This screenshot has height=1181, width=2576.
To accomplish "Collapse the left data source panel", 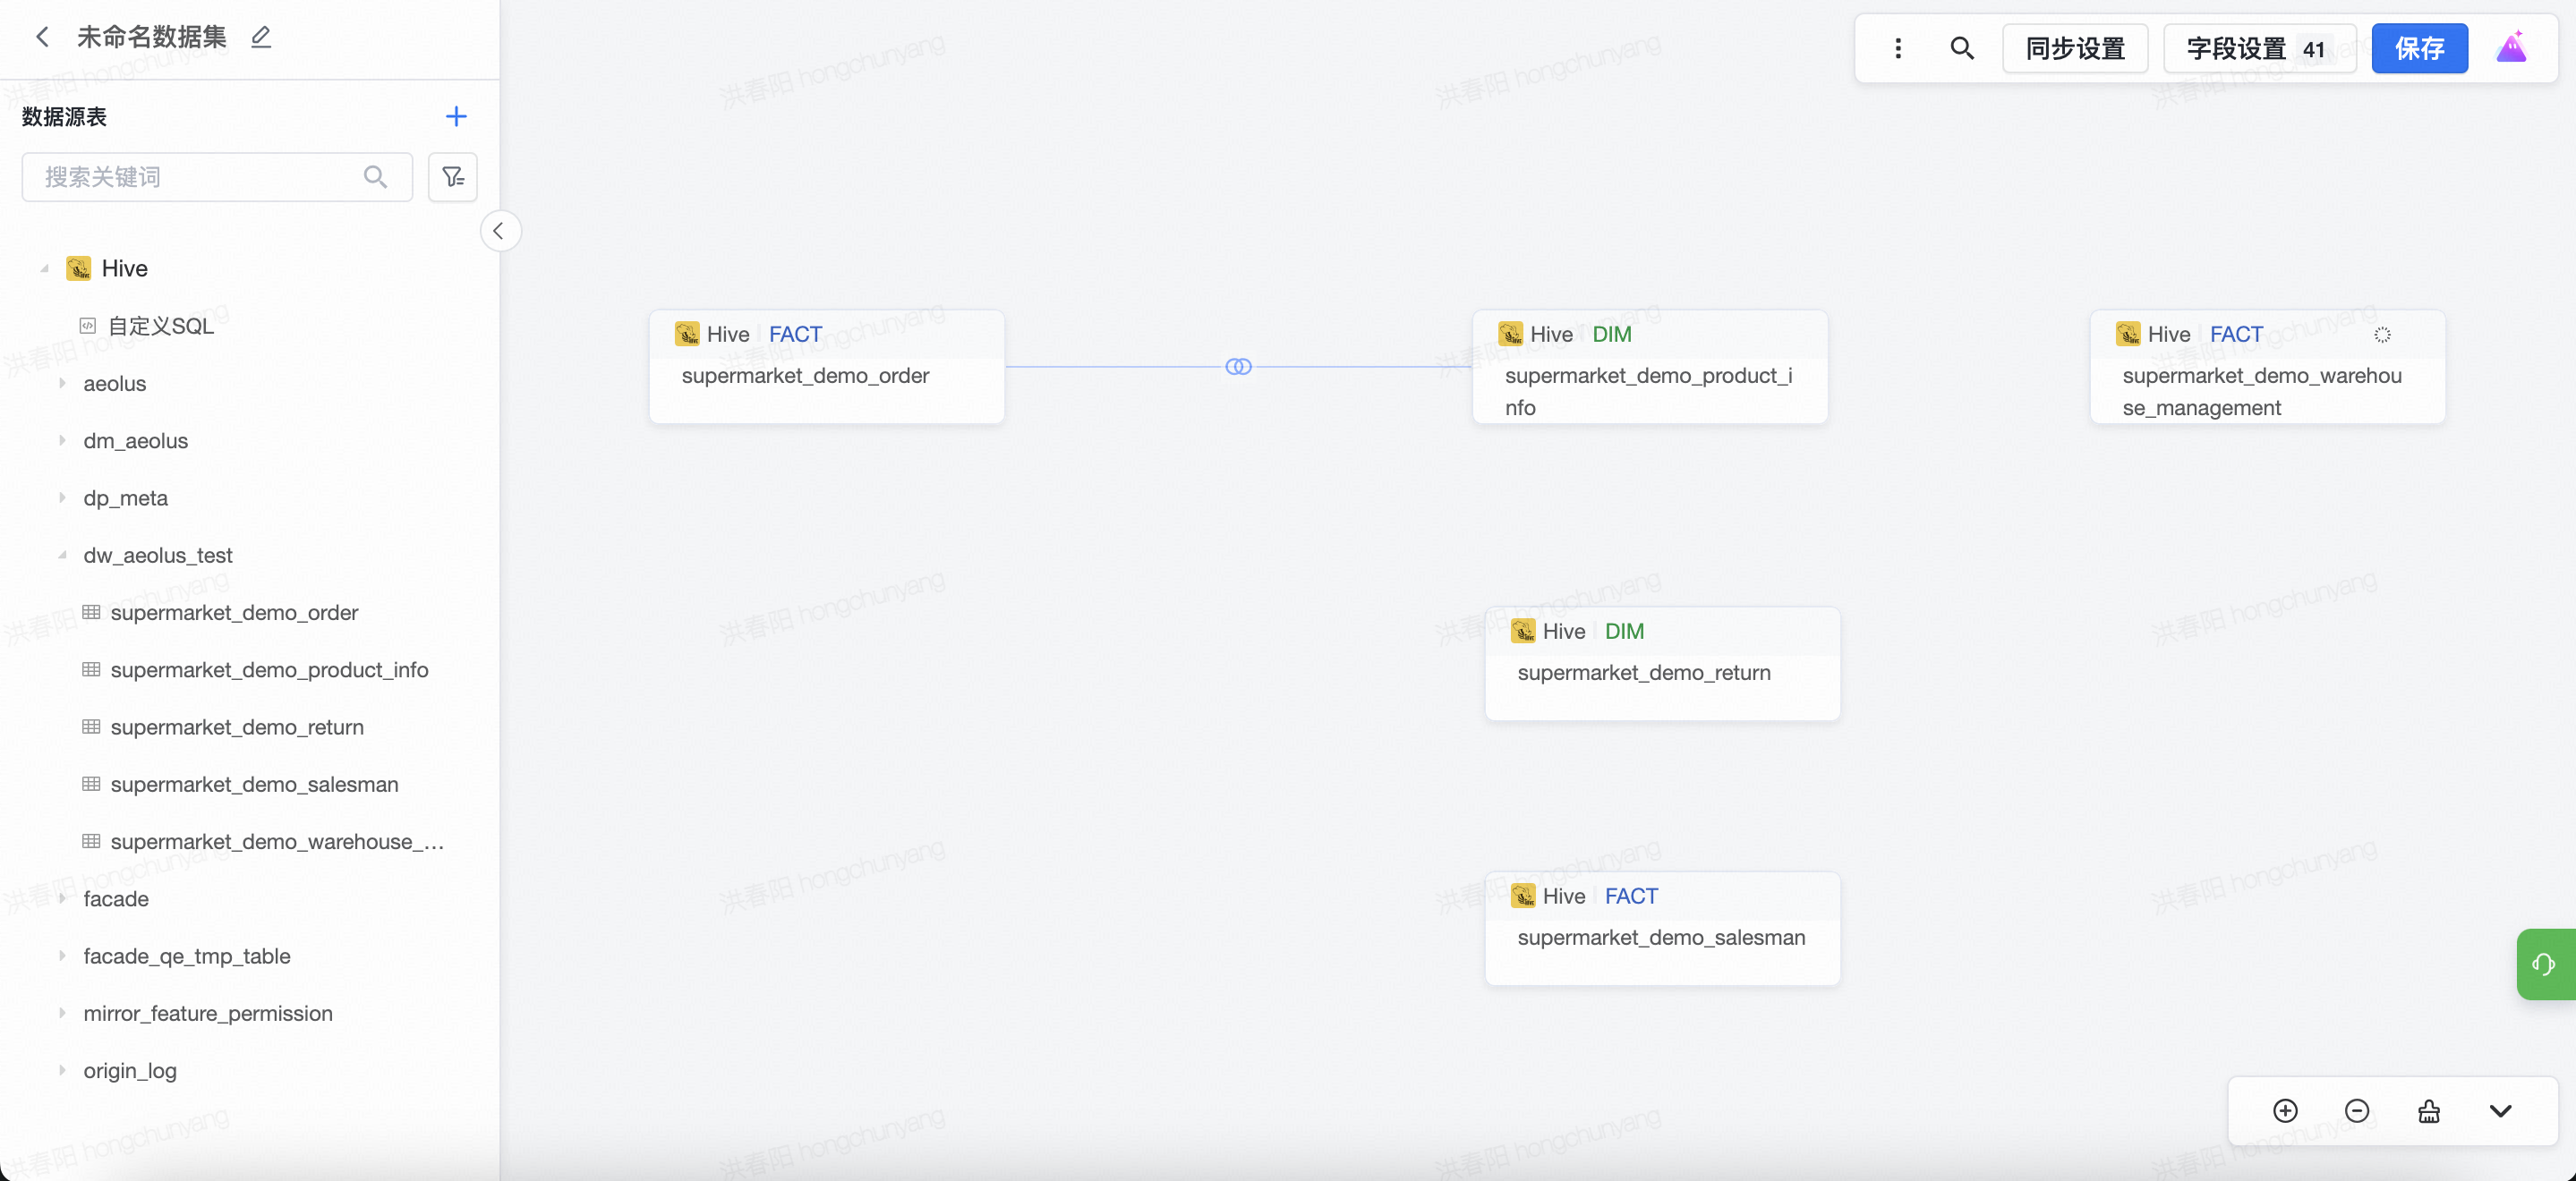I will pos(499,231).
